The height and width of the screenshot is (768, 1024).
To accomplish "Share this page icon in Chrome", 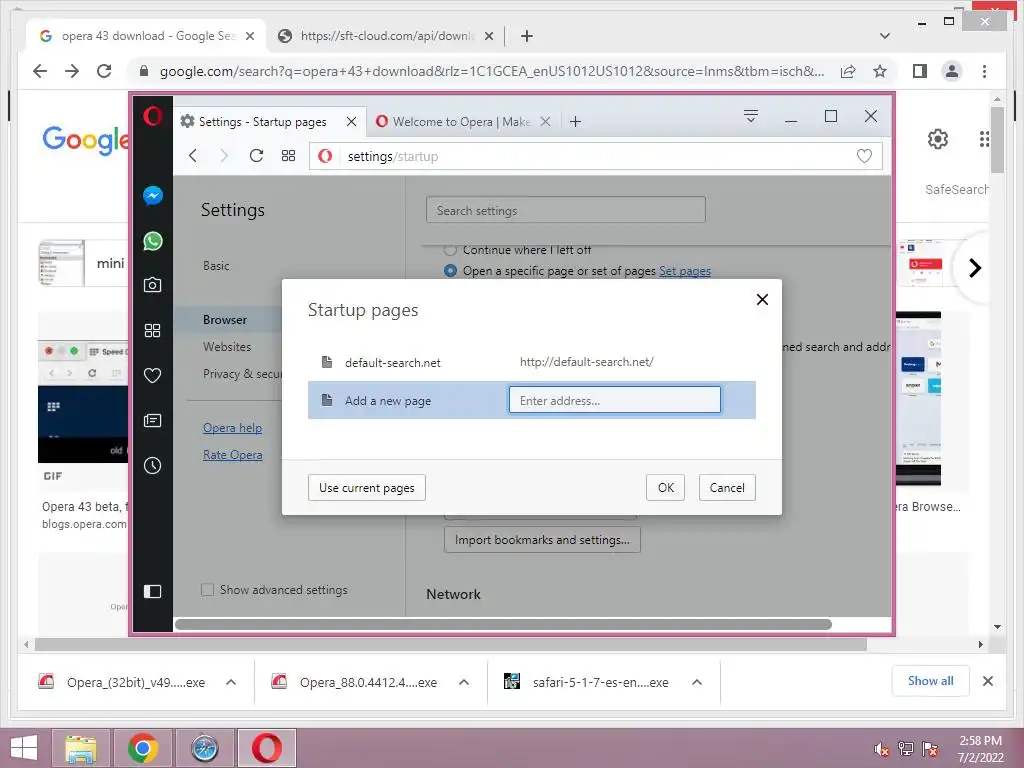I will tap(848, 71).
